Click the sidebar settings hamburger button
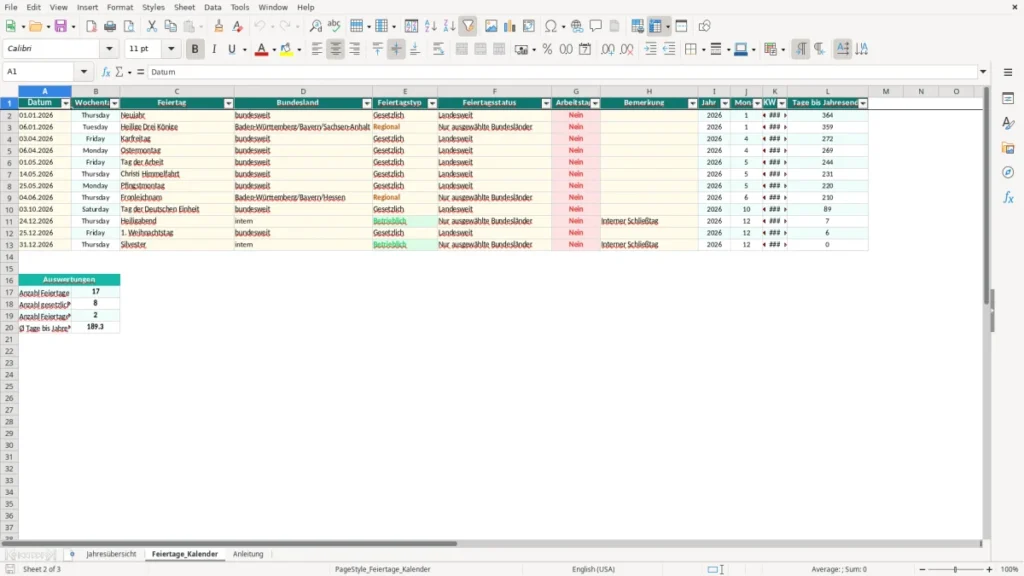Screen dimensions: 1024x576 coord(1008,72)
